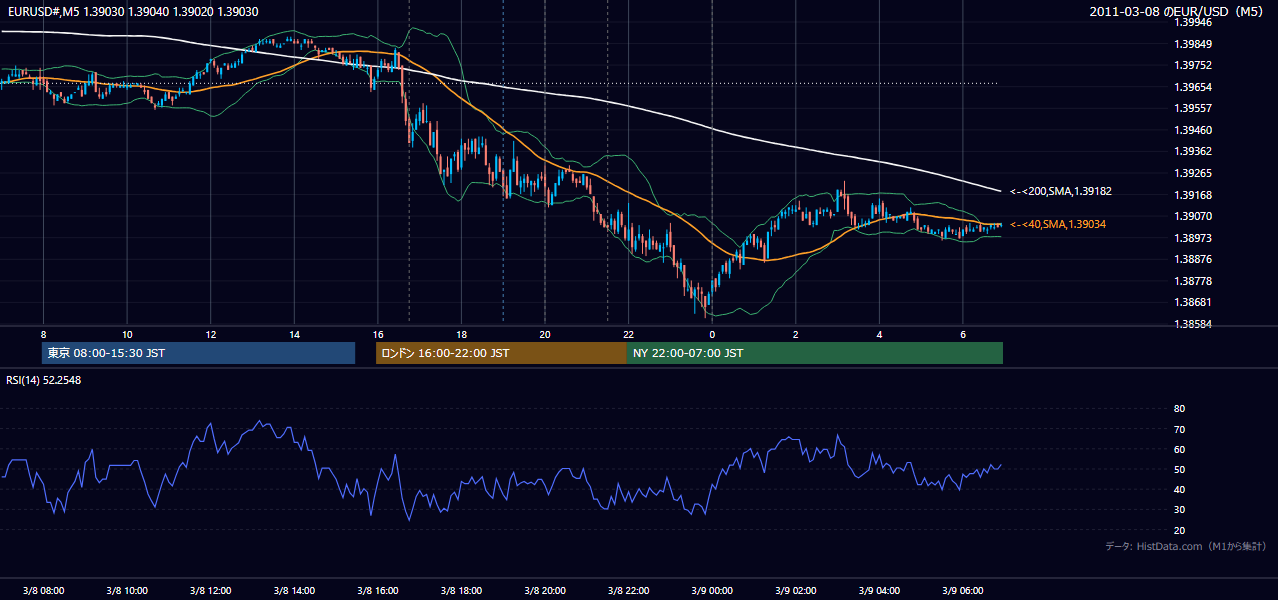Click RSI scale level 40

tap(1179, 490)
